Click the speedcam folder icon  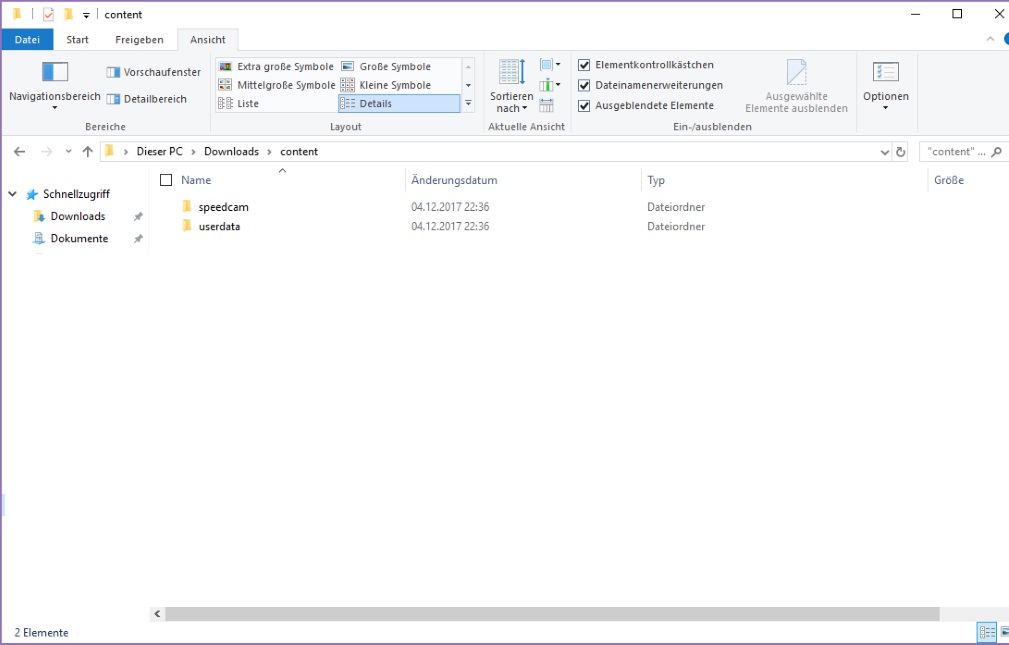[x=187, y=207]
